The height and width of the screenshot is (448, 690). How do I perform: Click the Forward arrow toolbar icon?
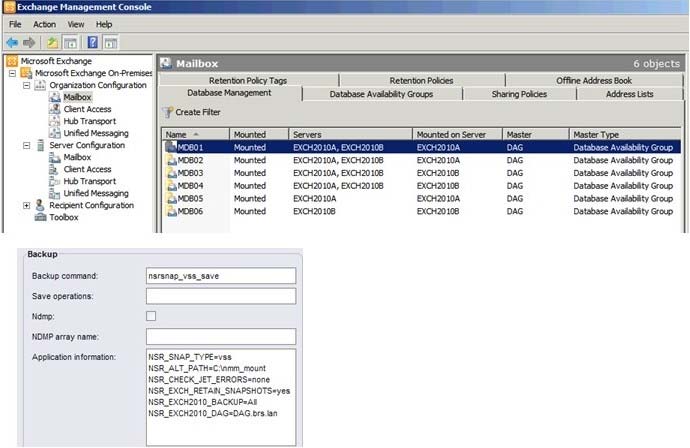pyautogui.click(x=29, y=43)
